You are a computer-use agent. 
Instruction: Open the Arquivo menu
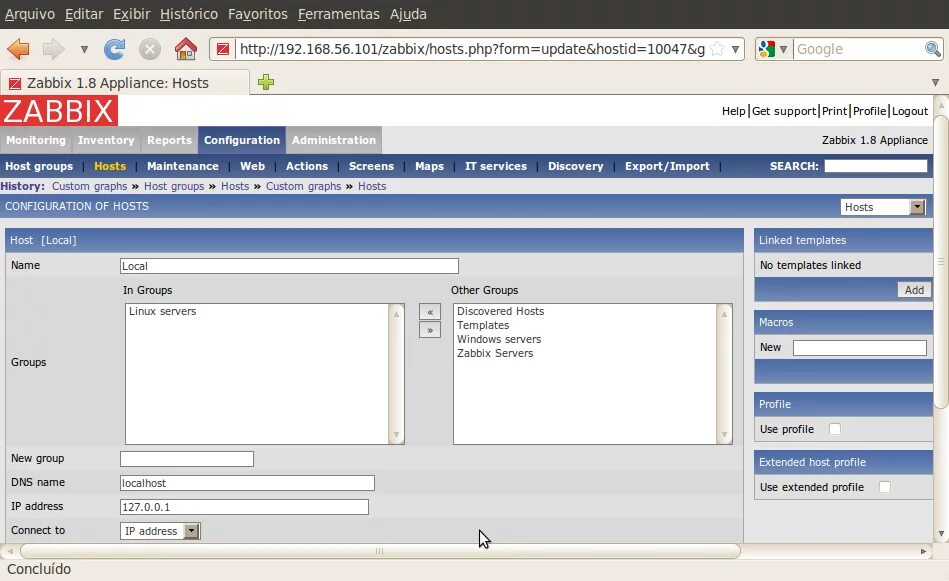pyautogui.click(x=30, y=14)
